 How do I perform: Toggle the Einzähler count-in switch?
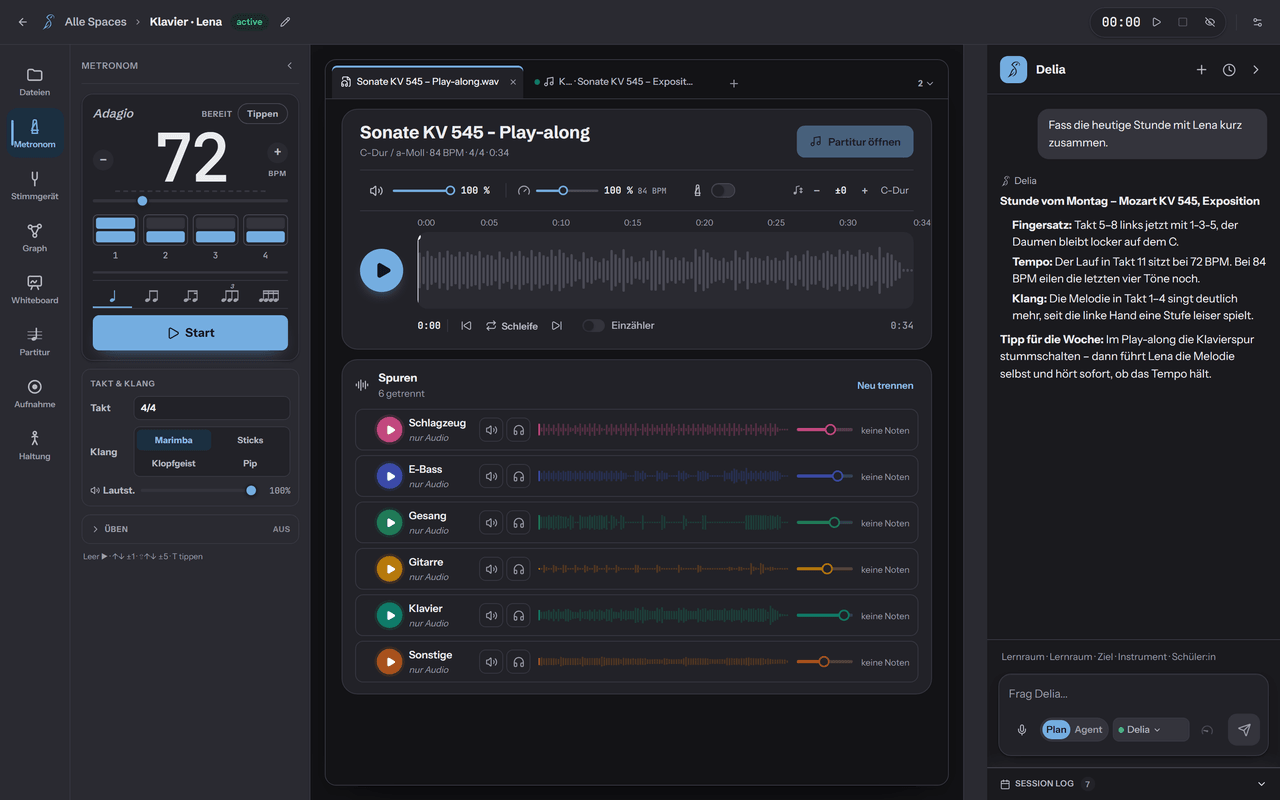coord(594,326)
